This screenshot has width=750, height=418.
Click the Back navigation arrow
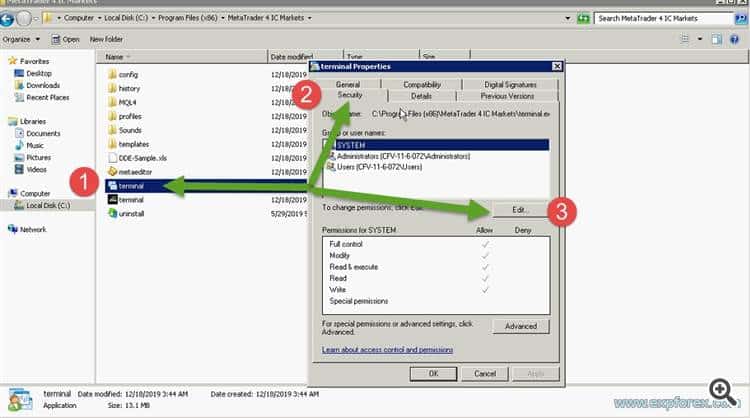coord(9,18)
